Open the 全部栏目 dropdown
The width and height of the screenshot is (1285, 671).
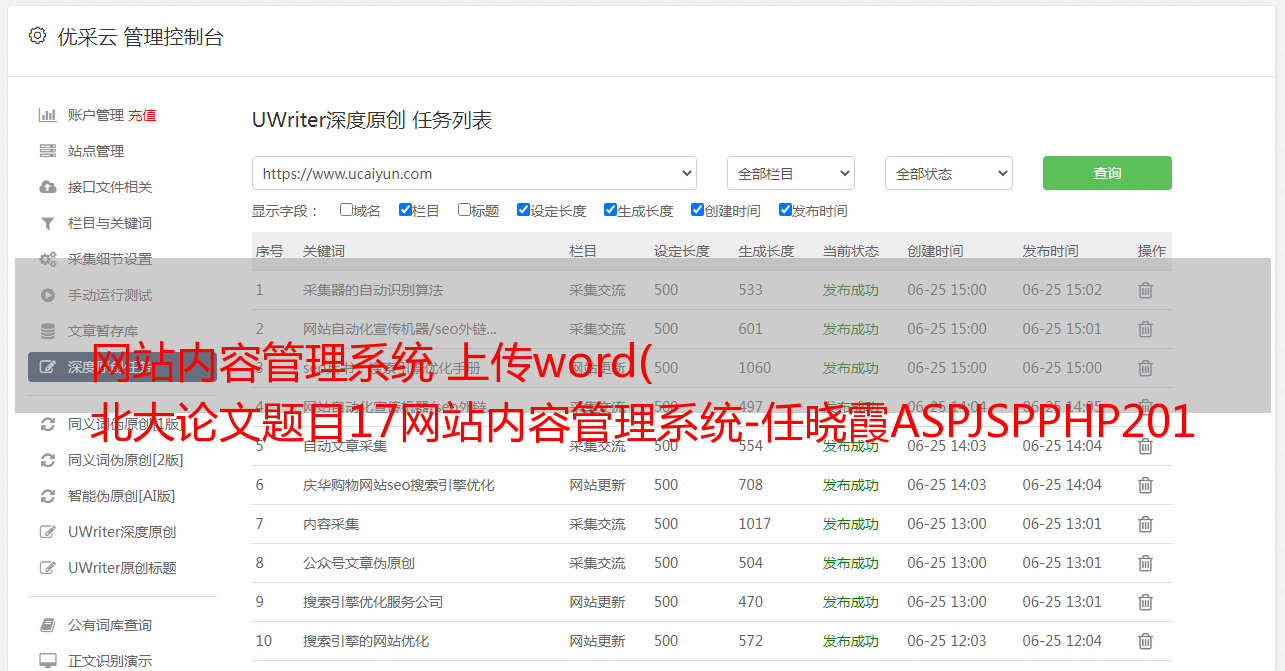(x=791, y=173)
